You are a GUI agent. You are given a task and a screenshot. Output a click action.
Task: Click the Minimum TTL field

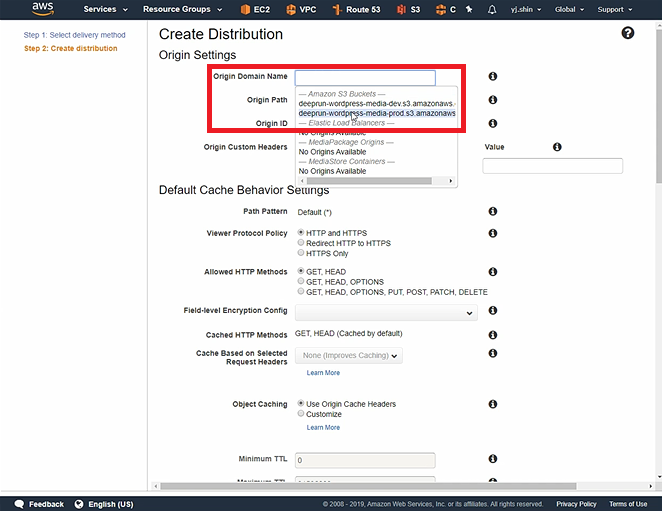tap(365, 461)
